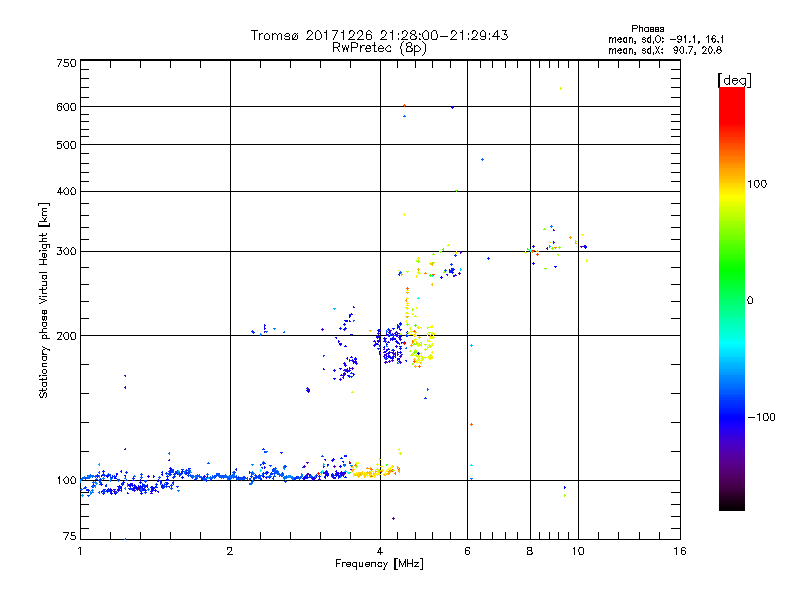Click the x-axis tick label '2'

click(230, 551)
